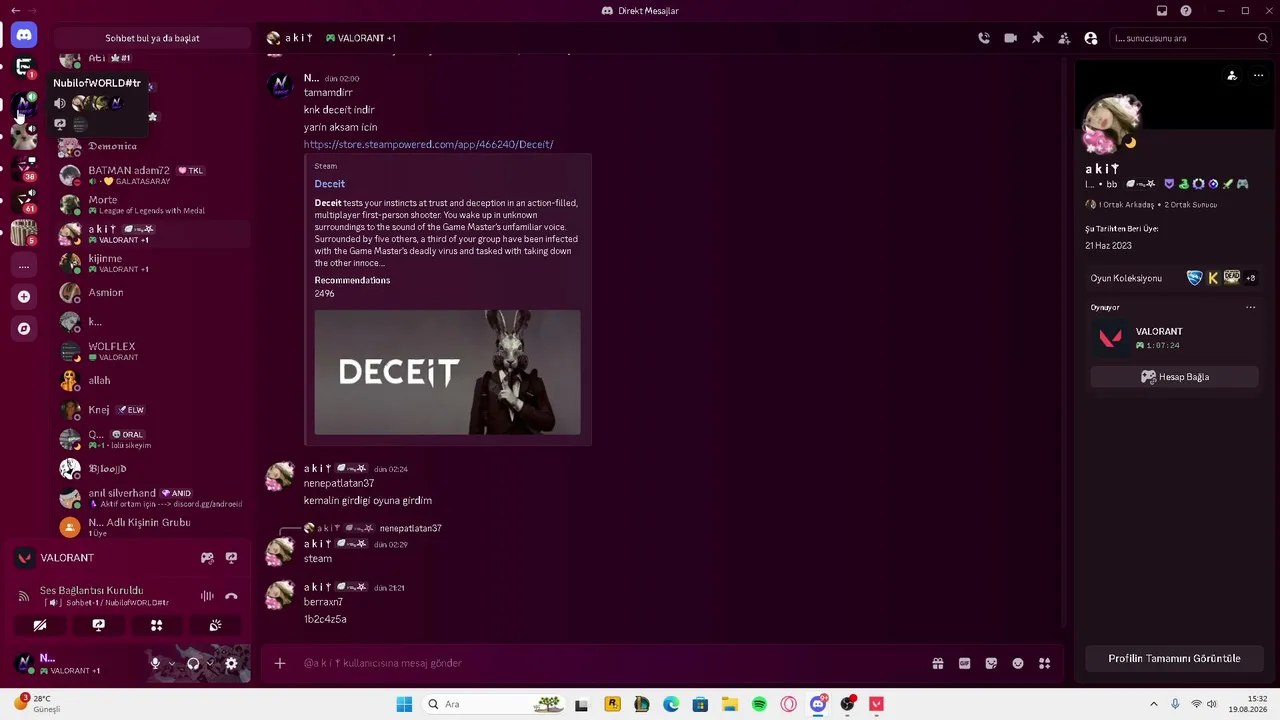The height and width of the screenshot is (720, 1280).
Task: Open the Activities launcher button
Action: tap(156, 625)
